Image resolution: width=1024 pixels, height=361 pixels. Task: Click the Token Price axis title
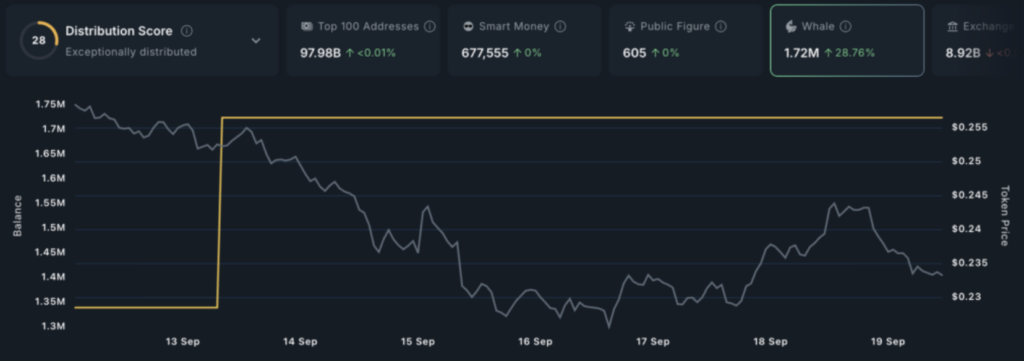click(x=1005, y=216)
